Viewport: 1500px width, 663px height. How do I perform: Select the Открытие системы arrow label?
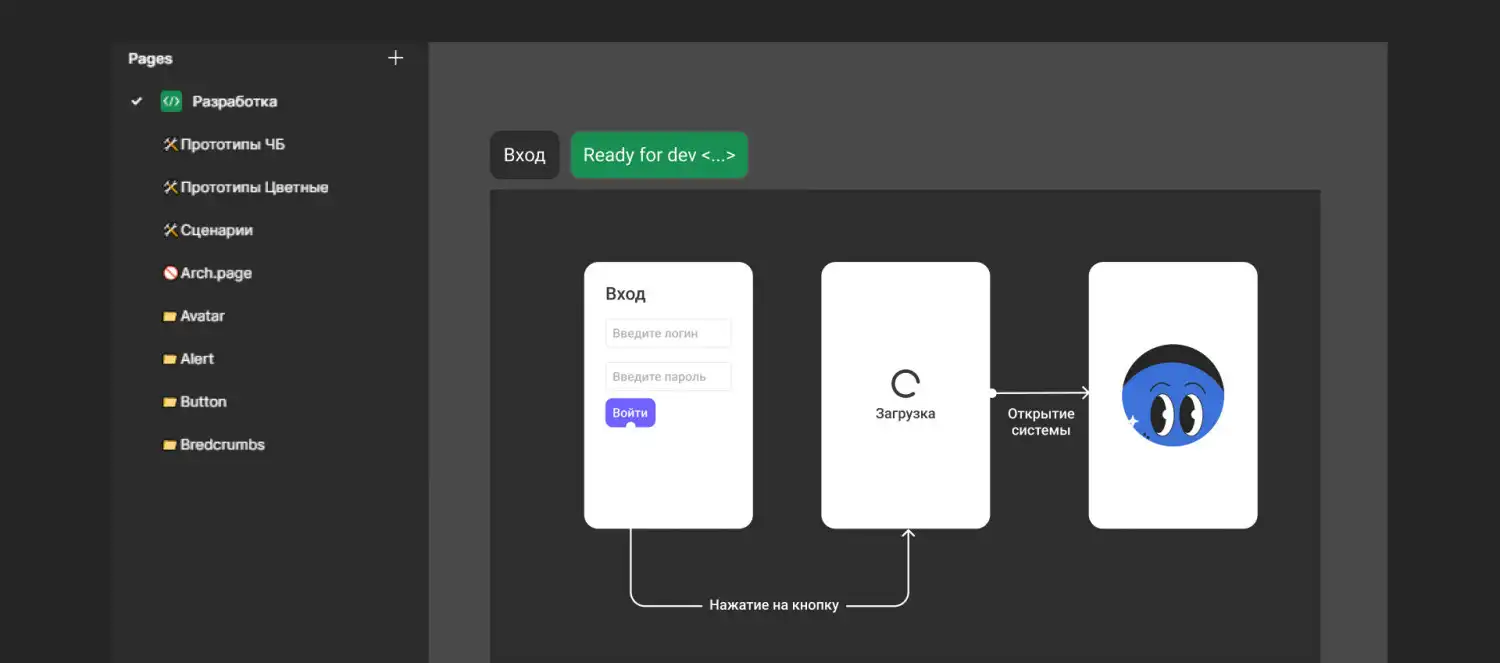(1041, 422)
